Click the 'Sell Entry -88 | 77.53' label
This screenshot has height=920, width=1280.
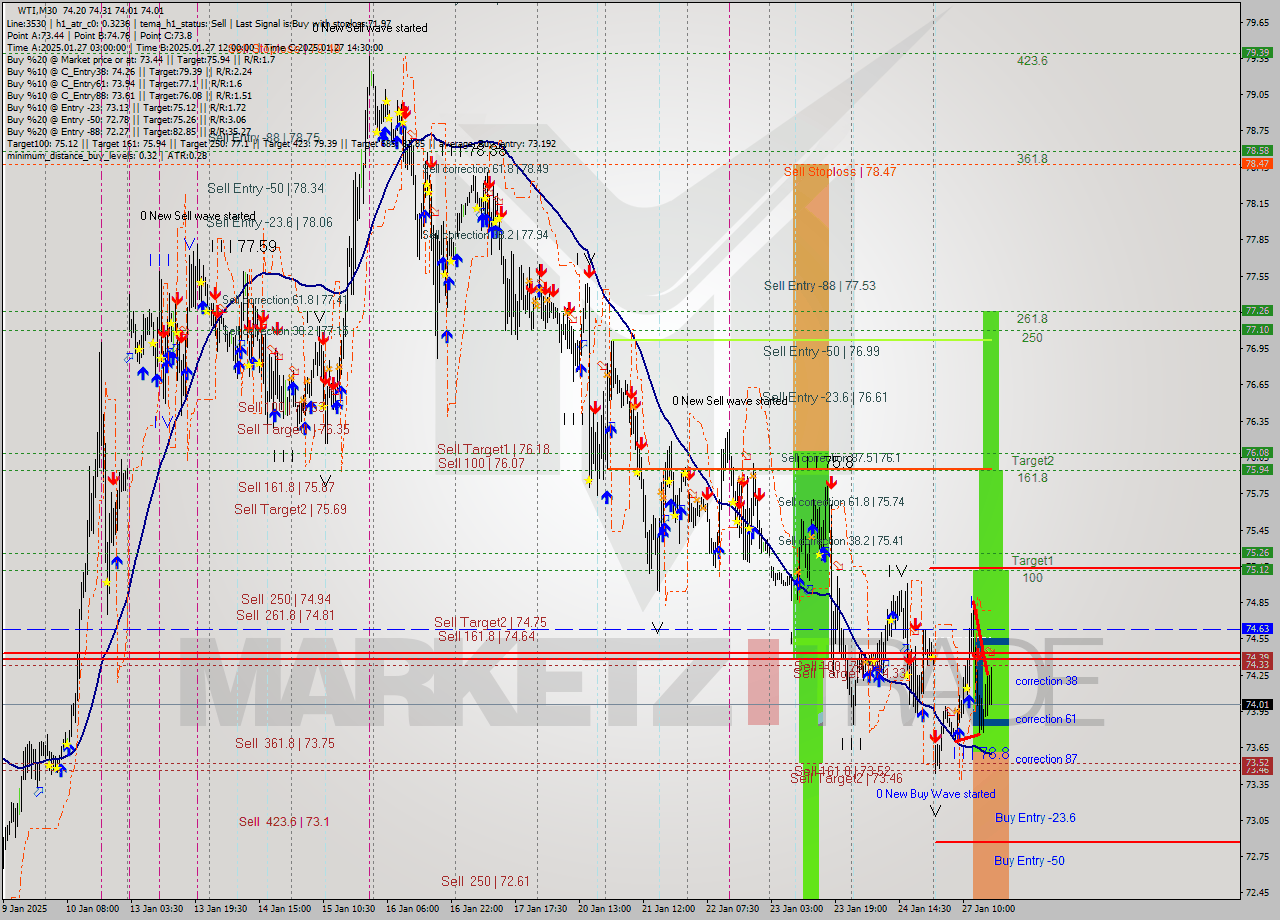(820, 285)
